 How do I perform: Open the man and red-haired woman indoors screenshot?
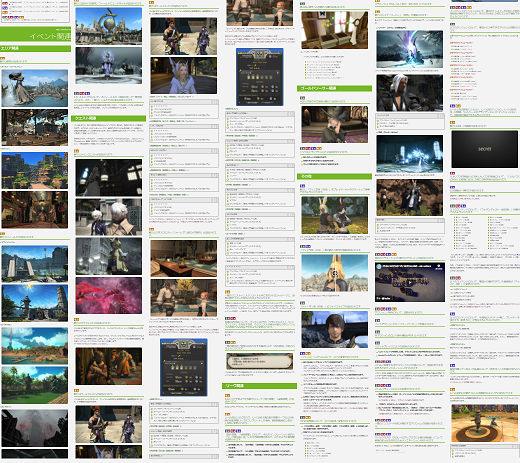[184, 298]
